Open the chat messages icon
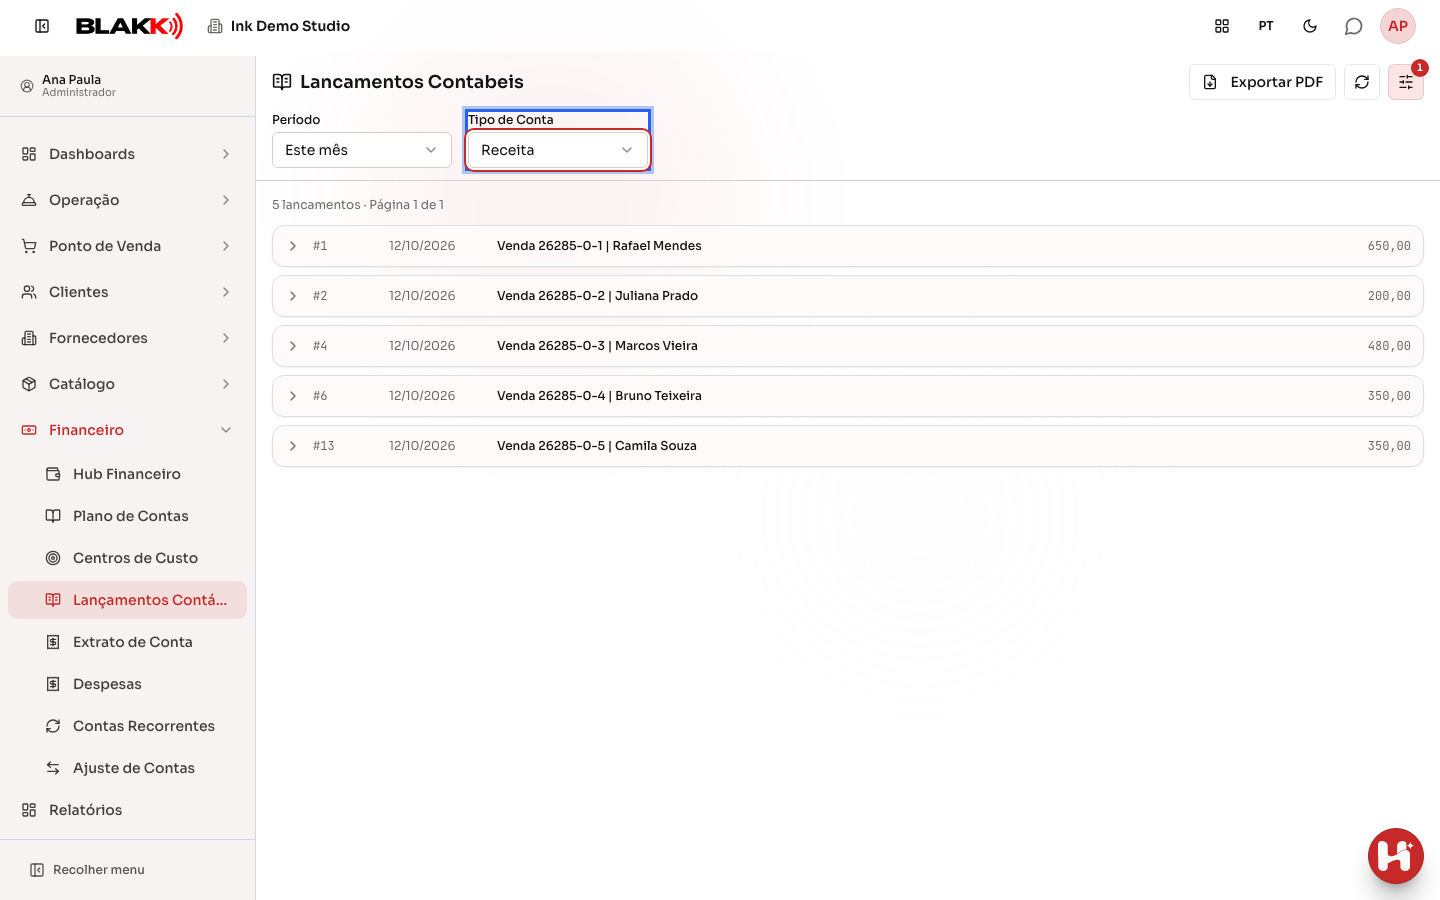The image size is (1440, 900). pyautogui.click(x=1354, y=26)
